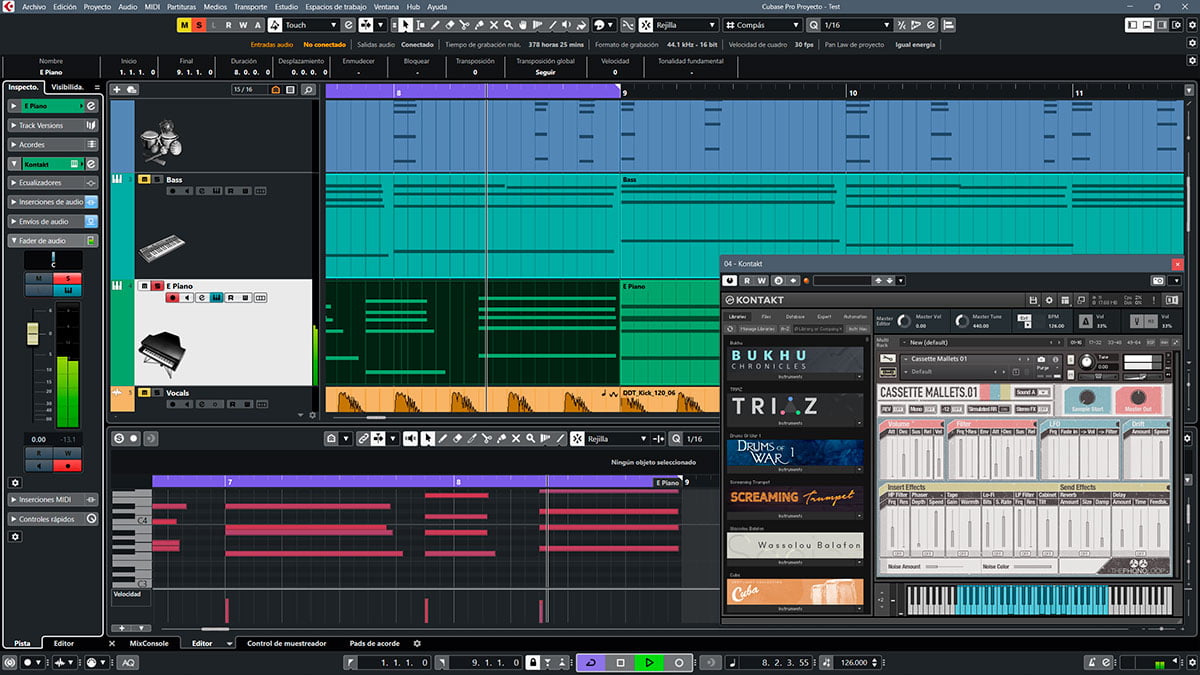
Task: Select the Mute X tool in main toolbar
Action: pyautogui.click(x=494, y=25)
